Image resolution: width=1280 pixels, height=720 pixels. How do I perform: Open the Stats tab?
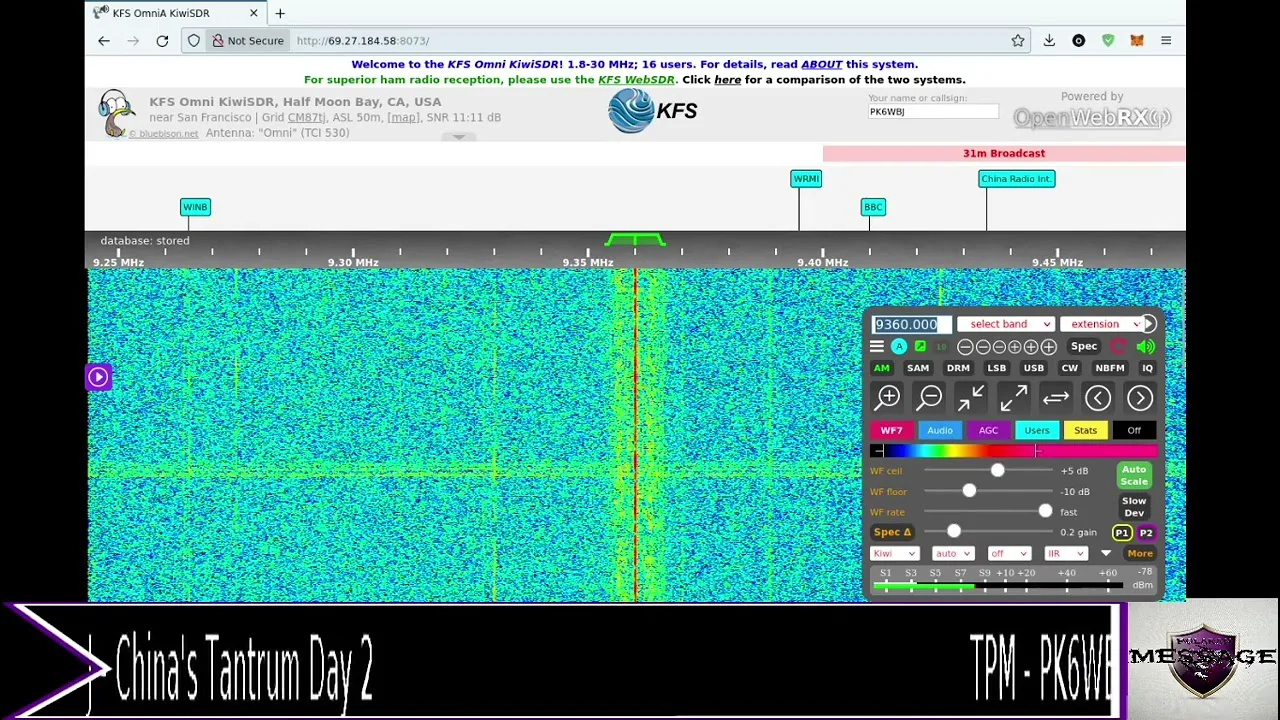click(x=1085, y=430)
